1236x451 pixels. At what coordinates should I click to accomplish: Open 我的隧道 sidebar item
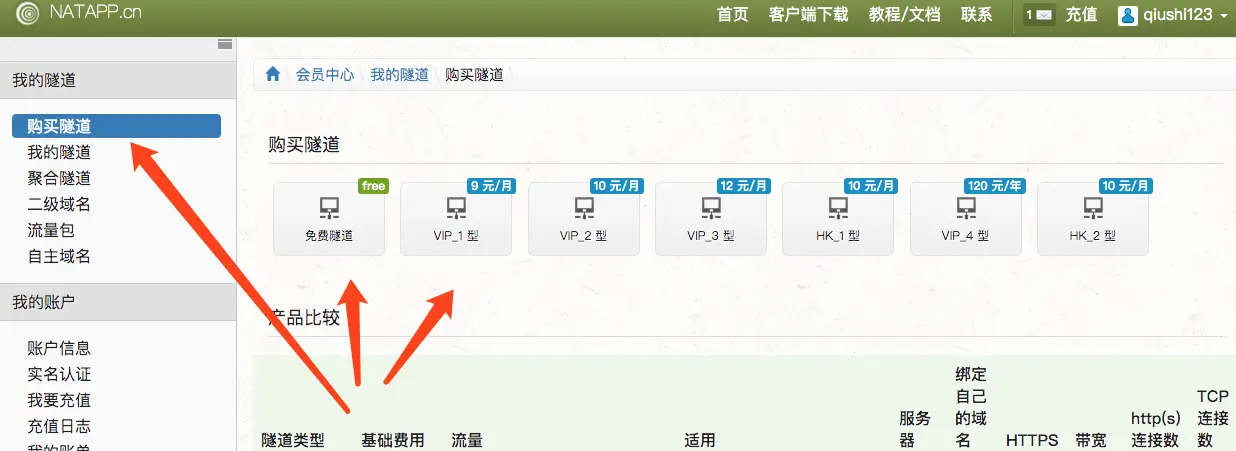click(x=59, y=152)
